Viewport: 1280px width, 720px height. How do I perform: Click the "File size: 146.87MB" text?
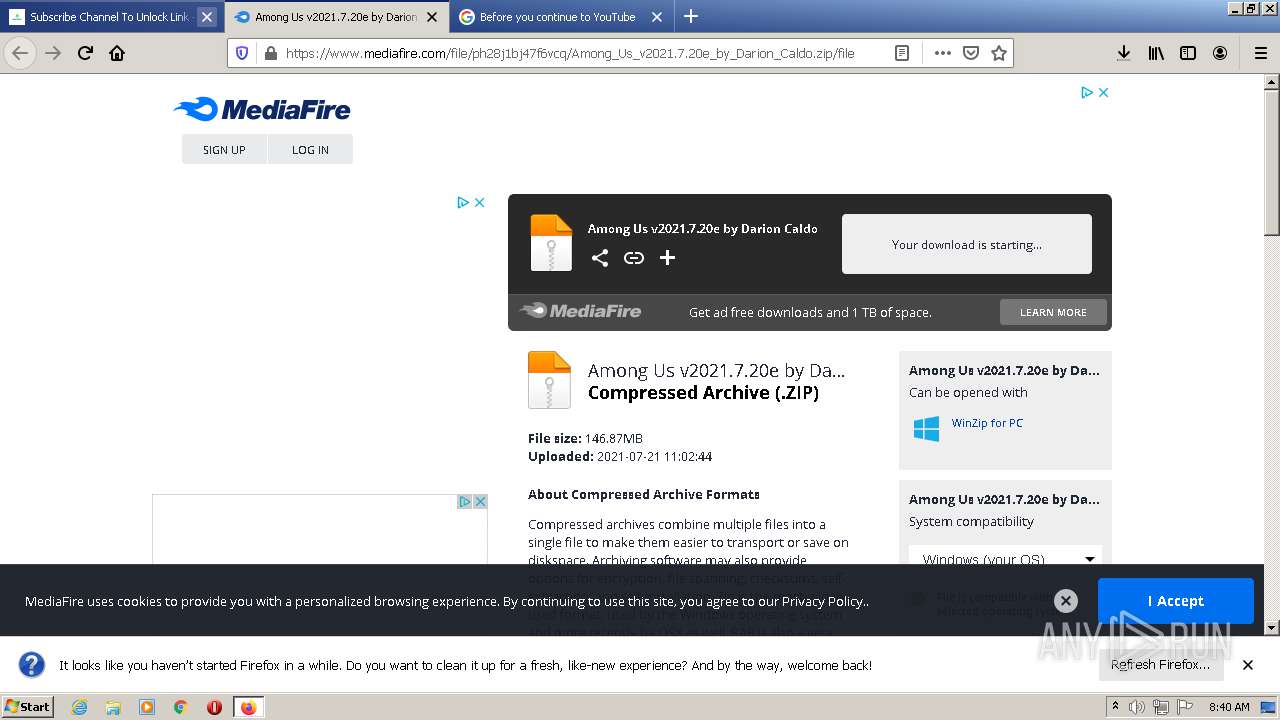click(585, 438)
